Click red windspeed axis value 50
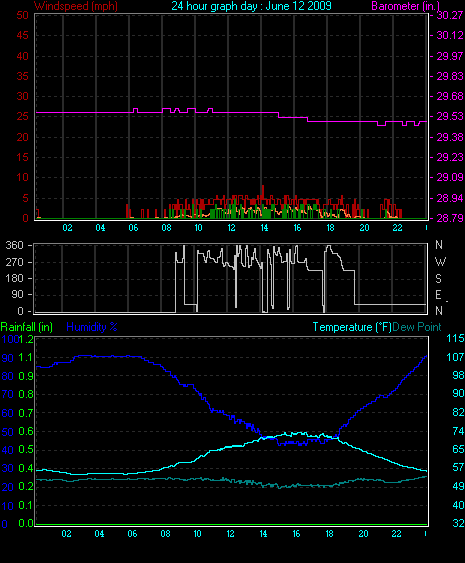 tap(22, 15)
